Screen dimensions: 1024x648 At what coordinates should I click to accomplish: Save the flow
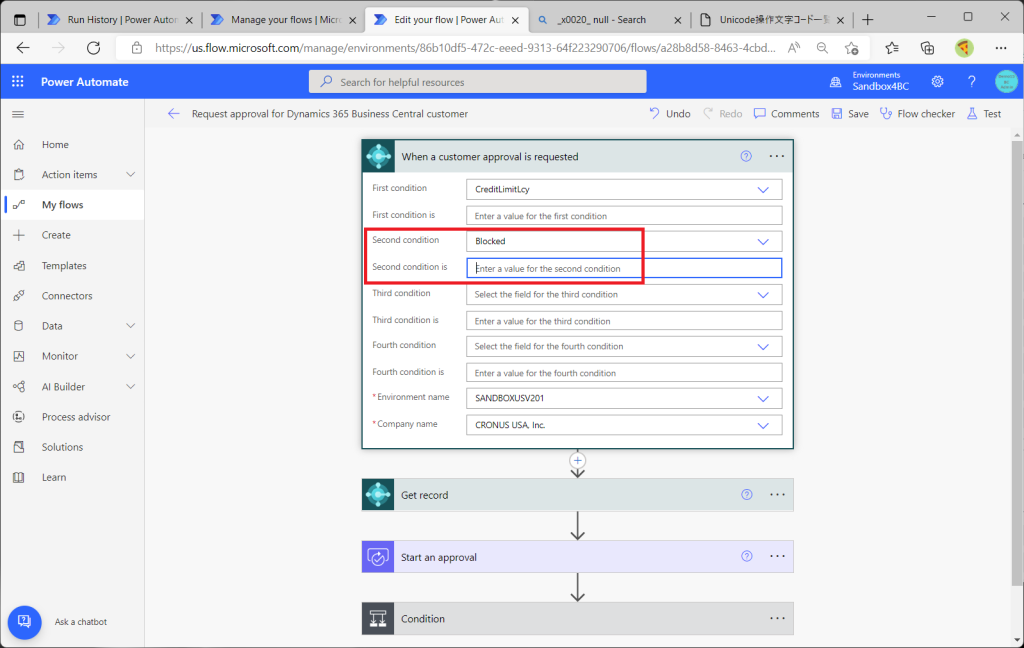(850, 114)
